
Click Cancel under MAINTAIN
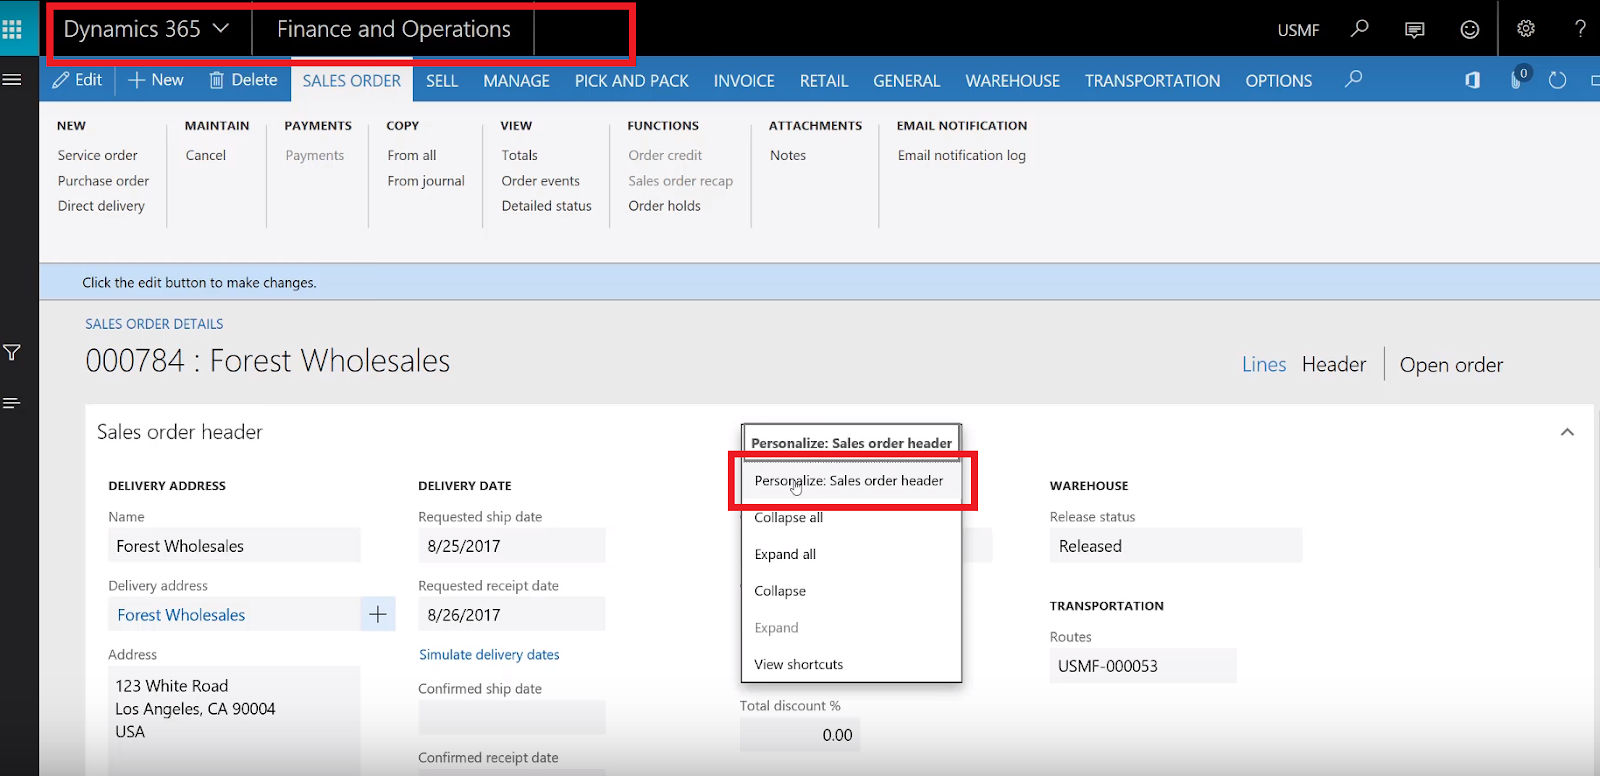pyautogui.click(x=206, y=155)
